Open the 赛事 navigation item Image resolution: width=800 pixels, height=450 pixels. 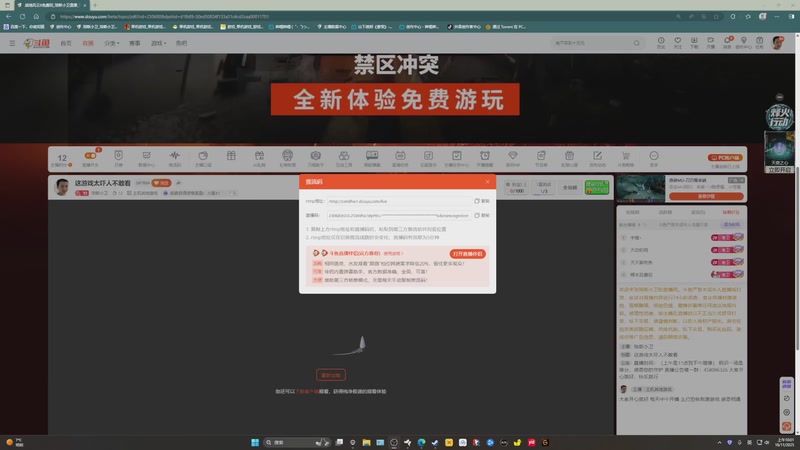(135, 43)
